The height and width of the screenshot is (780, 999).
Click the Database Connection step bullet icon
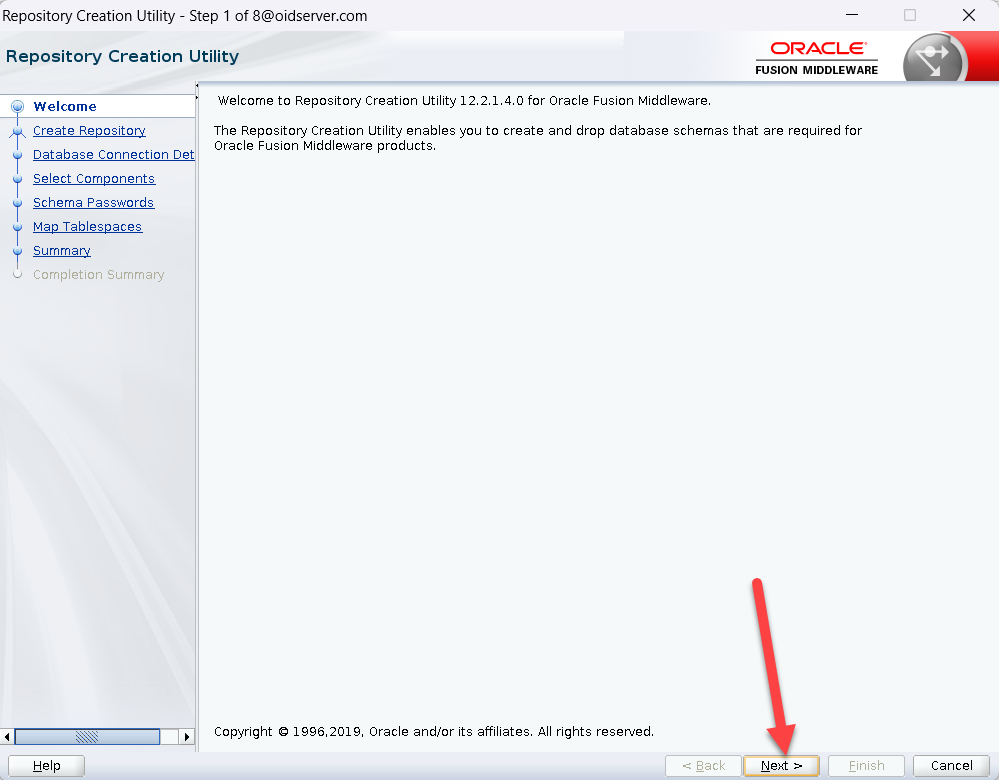point(17,155)
